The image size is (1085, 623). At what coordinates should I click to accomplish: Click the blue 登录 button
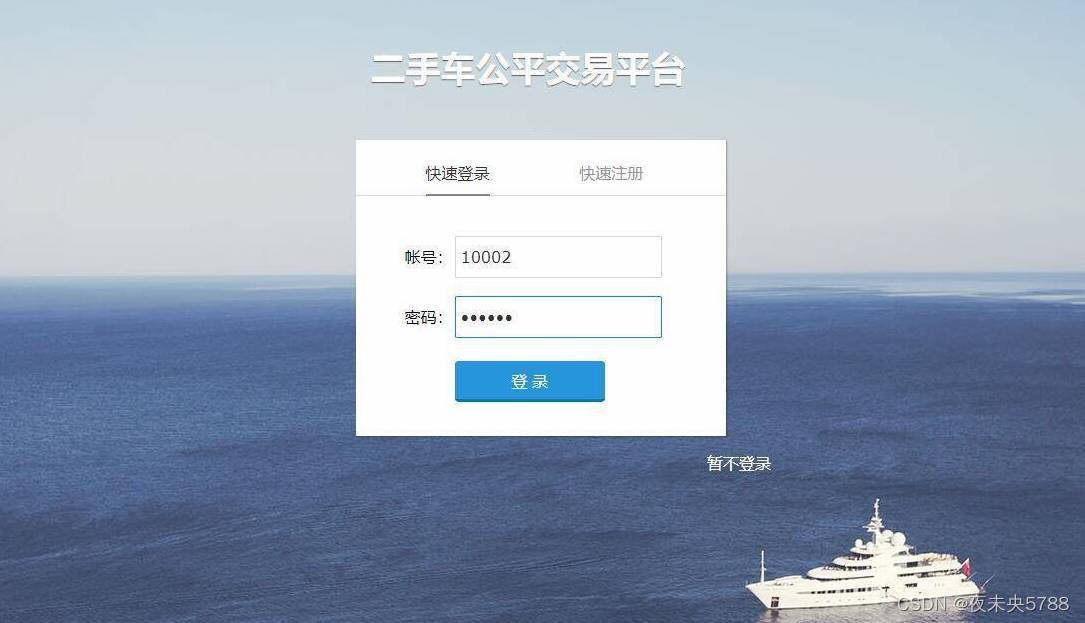pos(529,381)
